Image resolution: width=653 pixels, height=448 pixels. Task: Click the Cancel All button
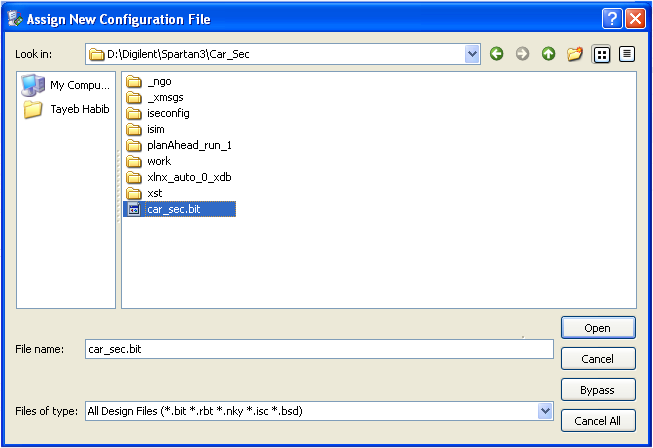click(598, 421)
